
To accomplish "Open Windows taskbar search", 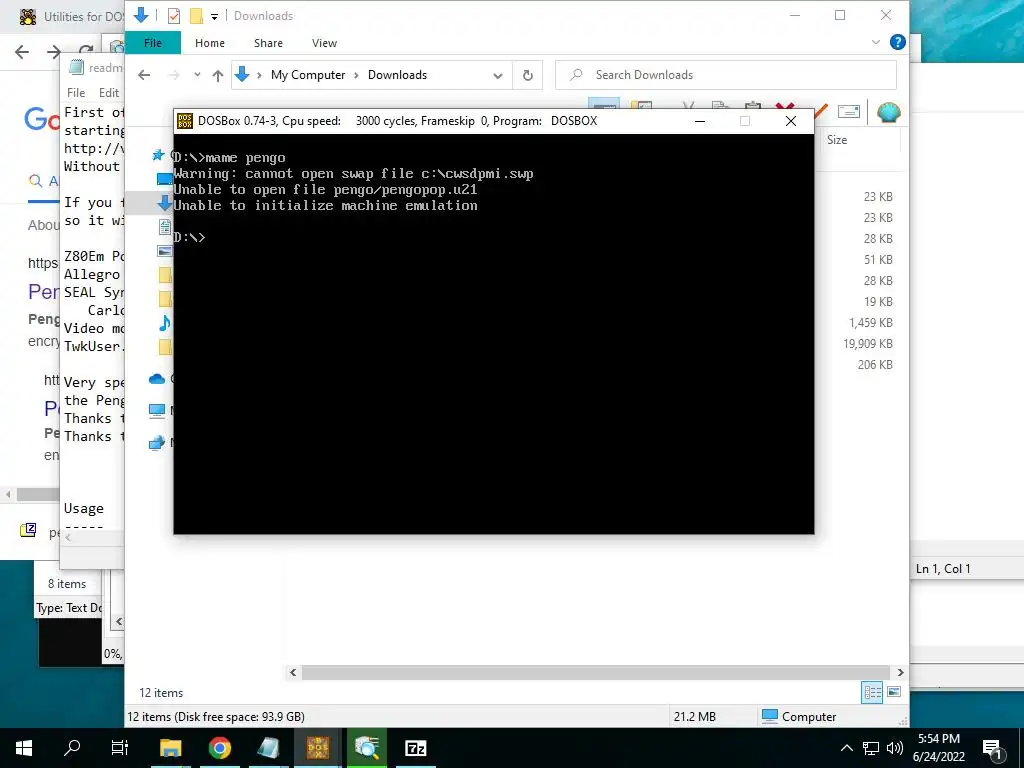I will point(72,748).
